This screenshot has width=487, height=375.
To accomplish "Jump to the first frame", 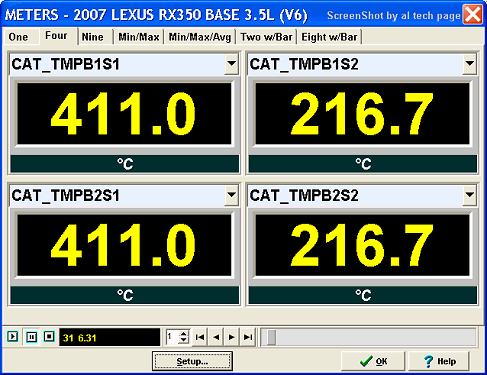I will click(x=200, y=337).
